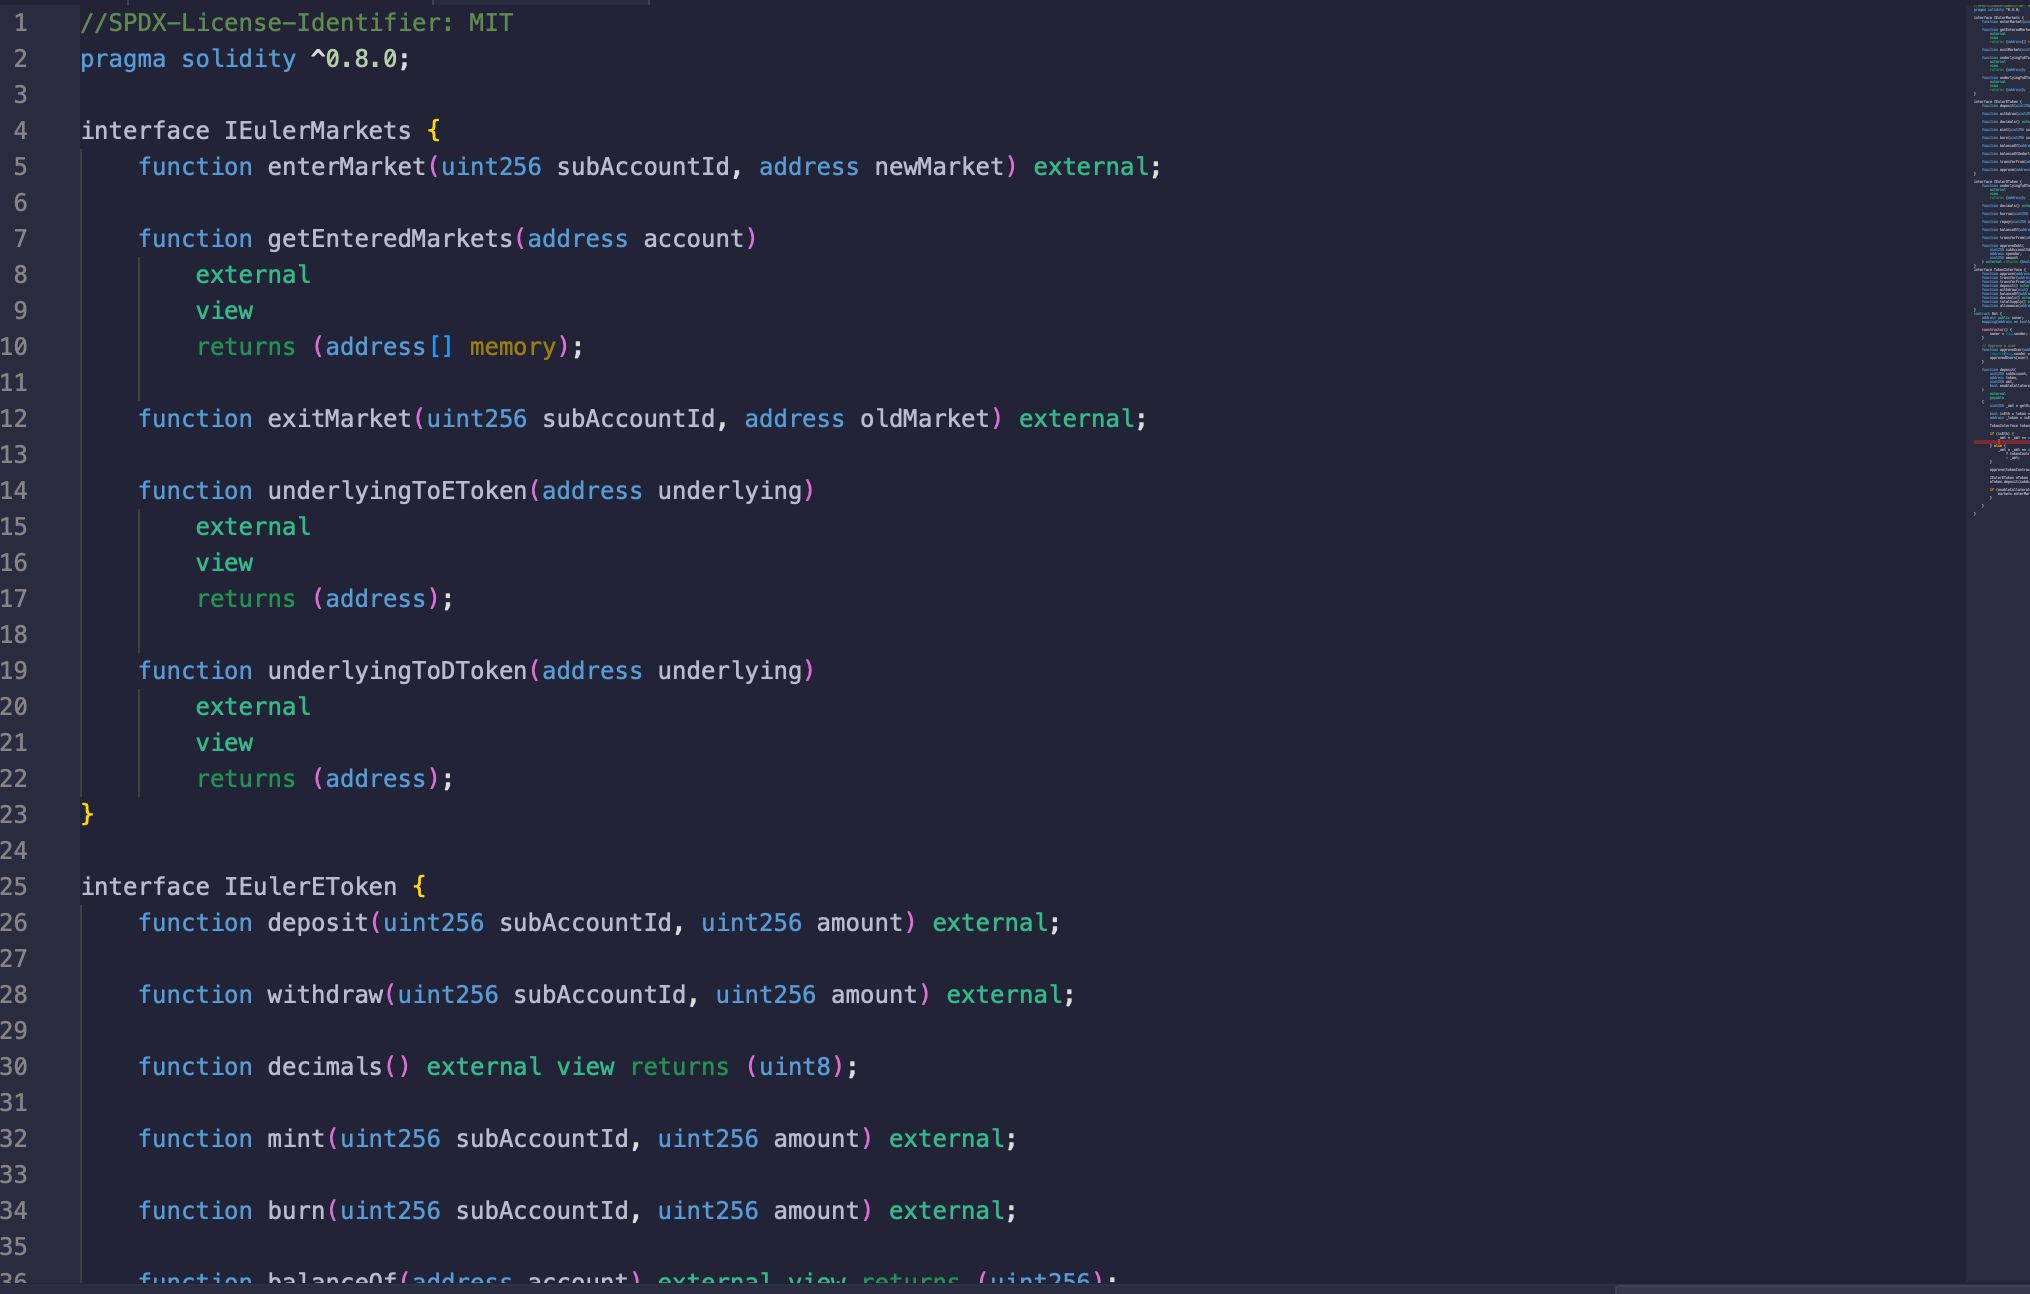The image size is (2030, 1294).
Task: Click 'memory' keyword on line 10
Action: pyautogui.click(x=513, y=346)
